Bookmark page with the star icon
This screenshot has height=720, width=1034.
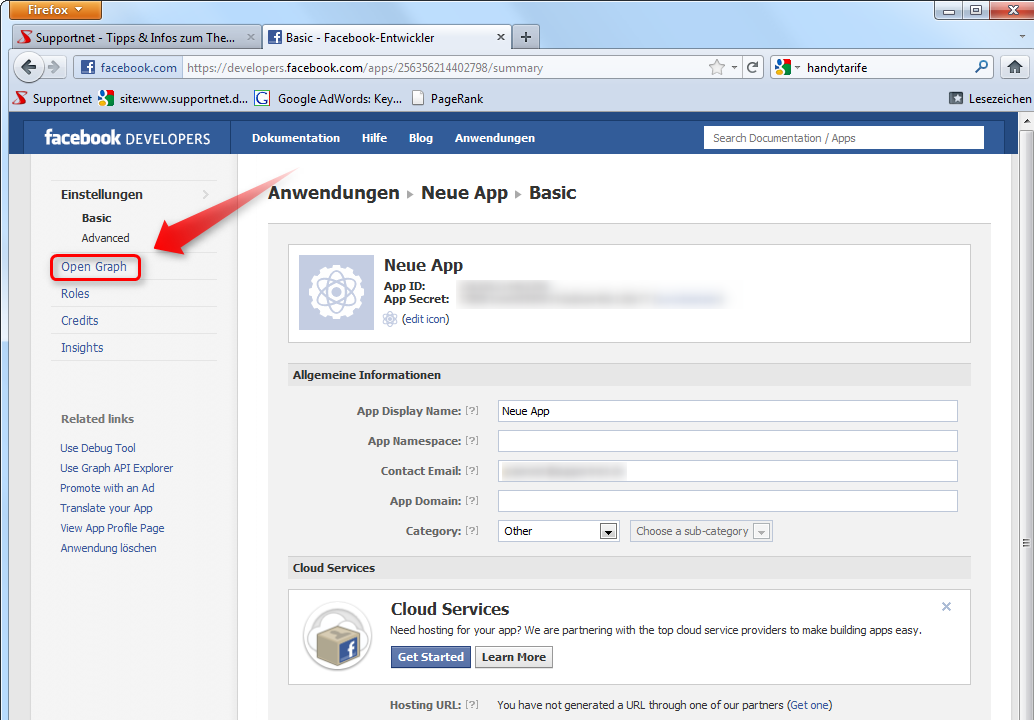(716, 67)
